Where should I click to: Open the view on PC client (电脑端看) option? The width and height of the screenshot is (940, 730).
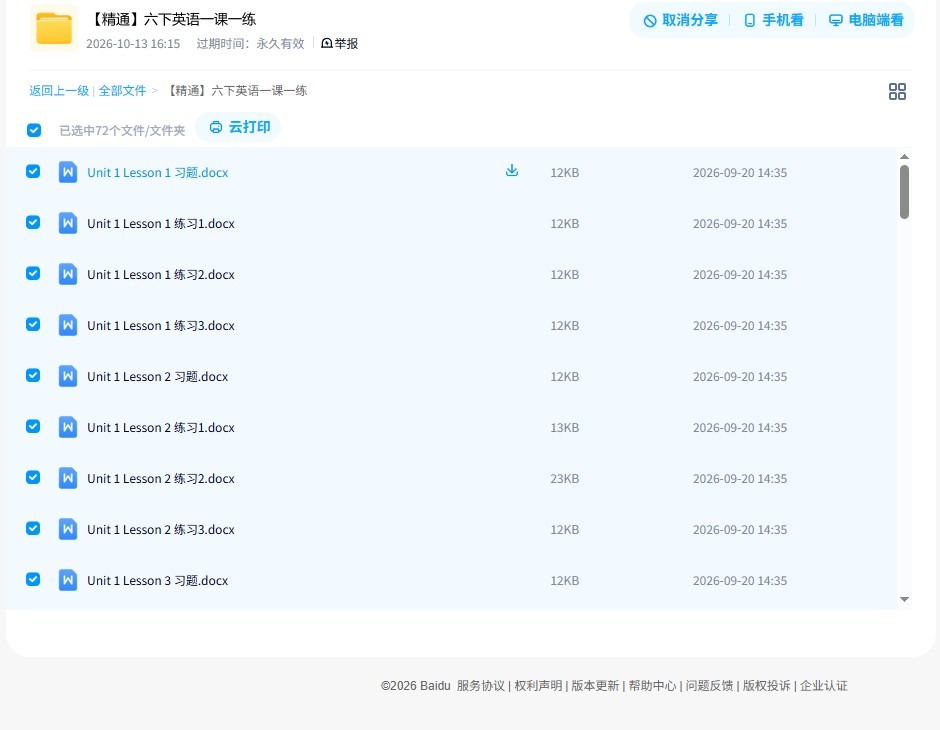(866, 20)
